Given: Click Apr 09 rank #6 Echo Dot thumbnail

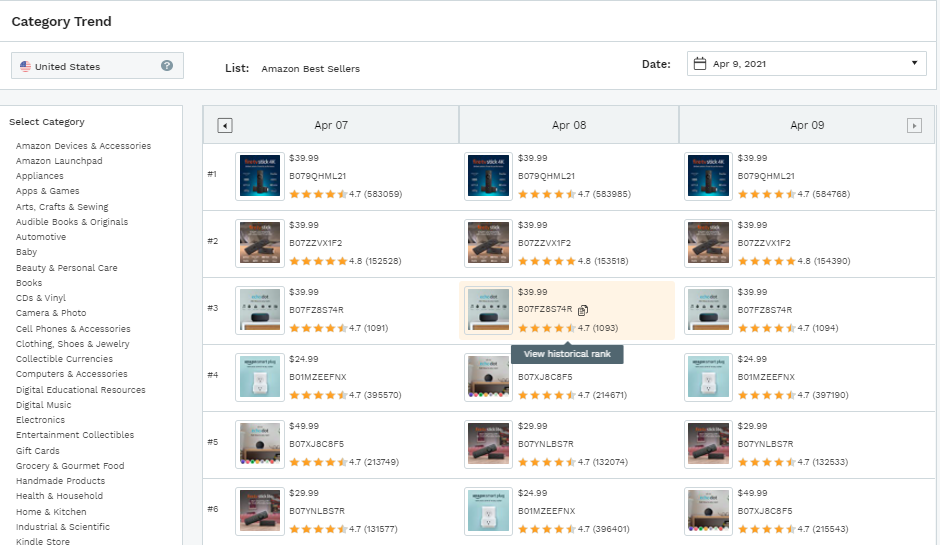Looking at the screenshot, I should pos(708,511).
